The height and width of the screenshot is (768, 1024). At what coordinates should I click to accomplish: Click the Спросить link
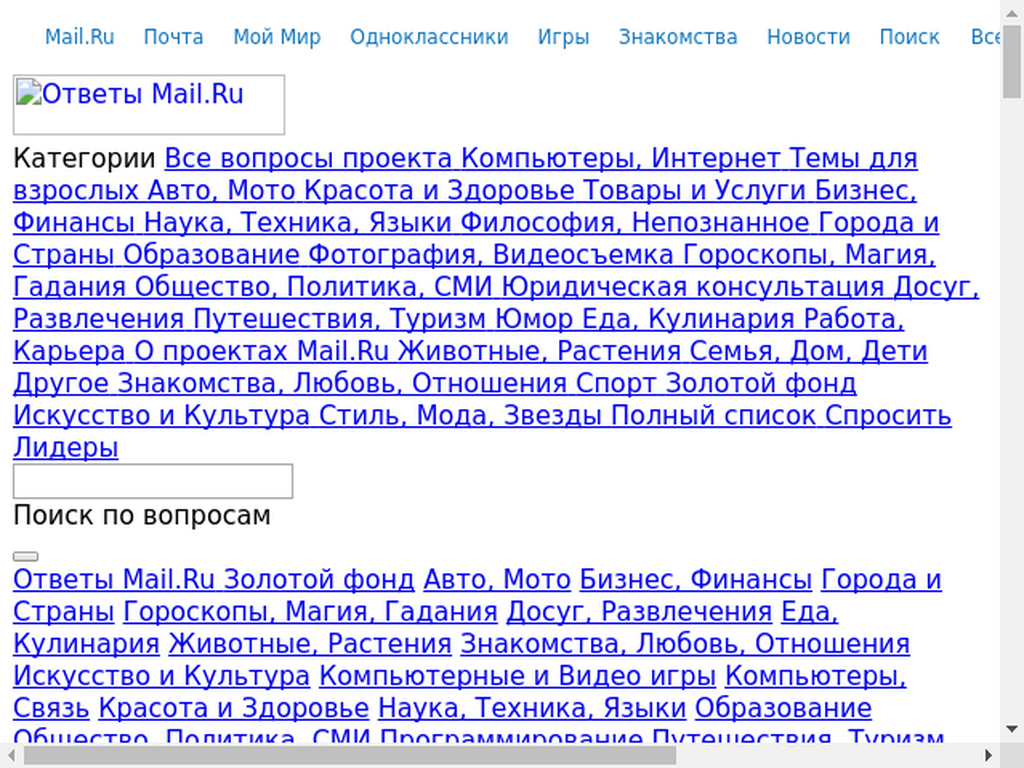coord(888,415)
